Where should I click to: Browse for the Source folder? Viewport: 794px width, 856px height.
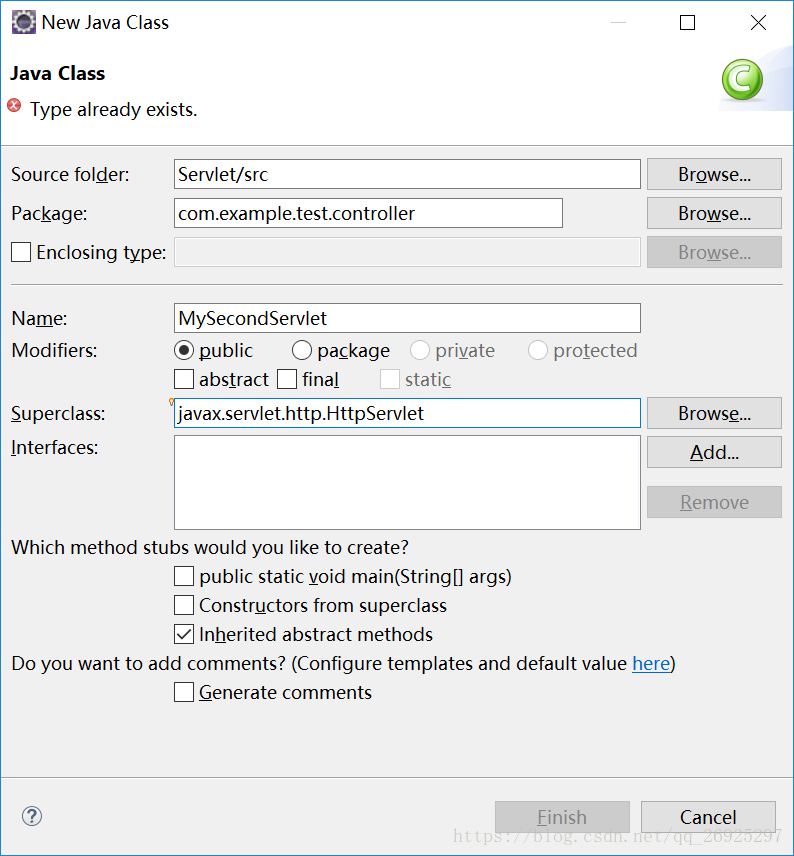[x=714, y=174]
